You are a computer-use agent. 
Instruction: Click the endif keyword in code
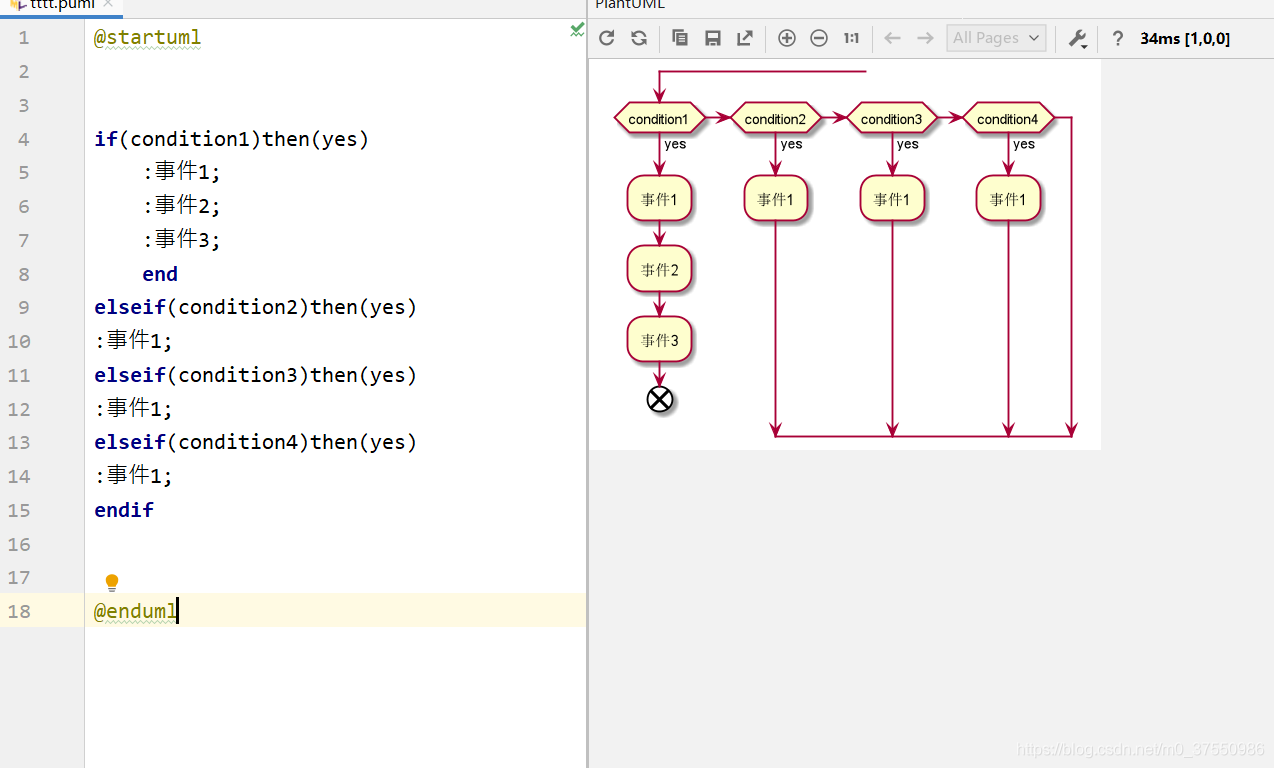point(124,510)
